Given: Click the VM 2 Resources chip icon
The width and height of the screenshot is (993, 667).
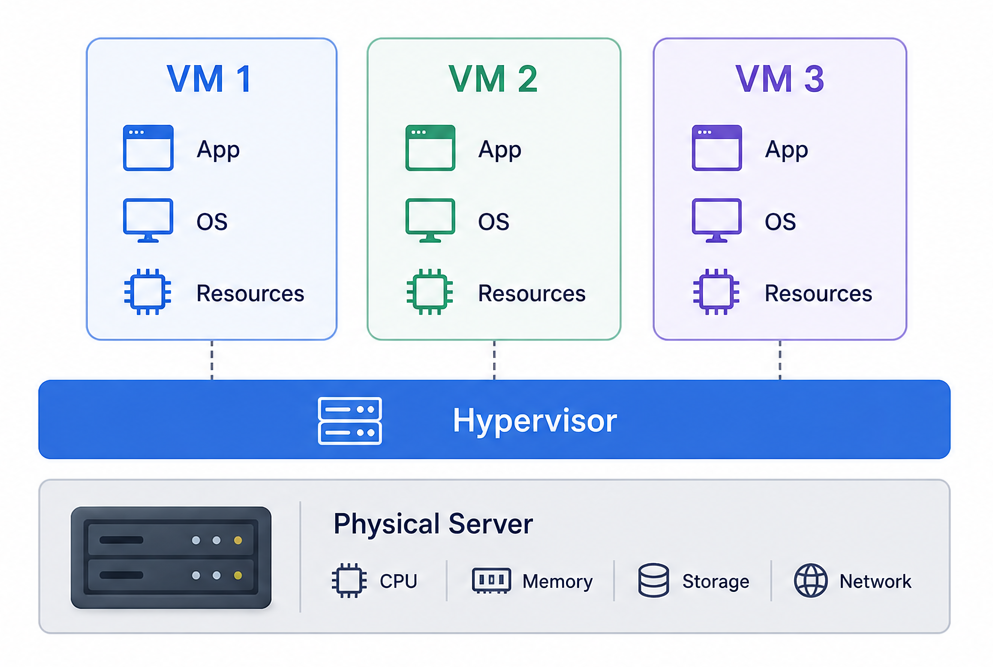Looking at the screenshot, I should 430,292.
